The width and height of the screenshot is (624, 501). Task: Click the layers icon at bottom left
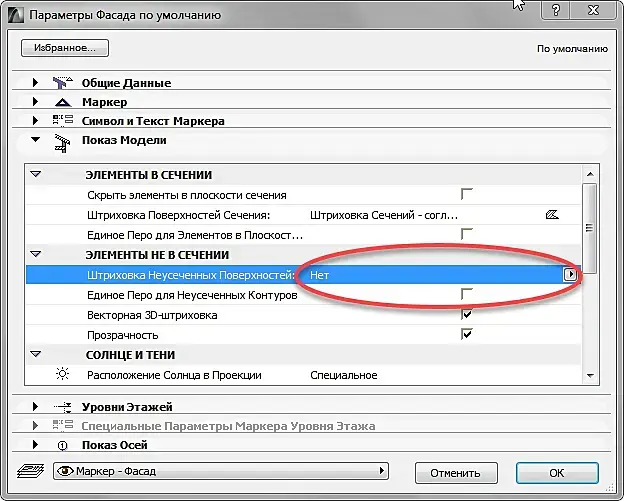point(31,471)
